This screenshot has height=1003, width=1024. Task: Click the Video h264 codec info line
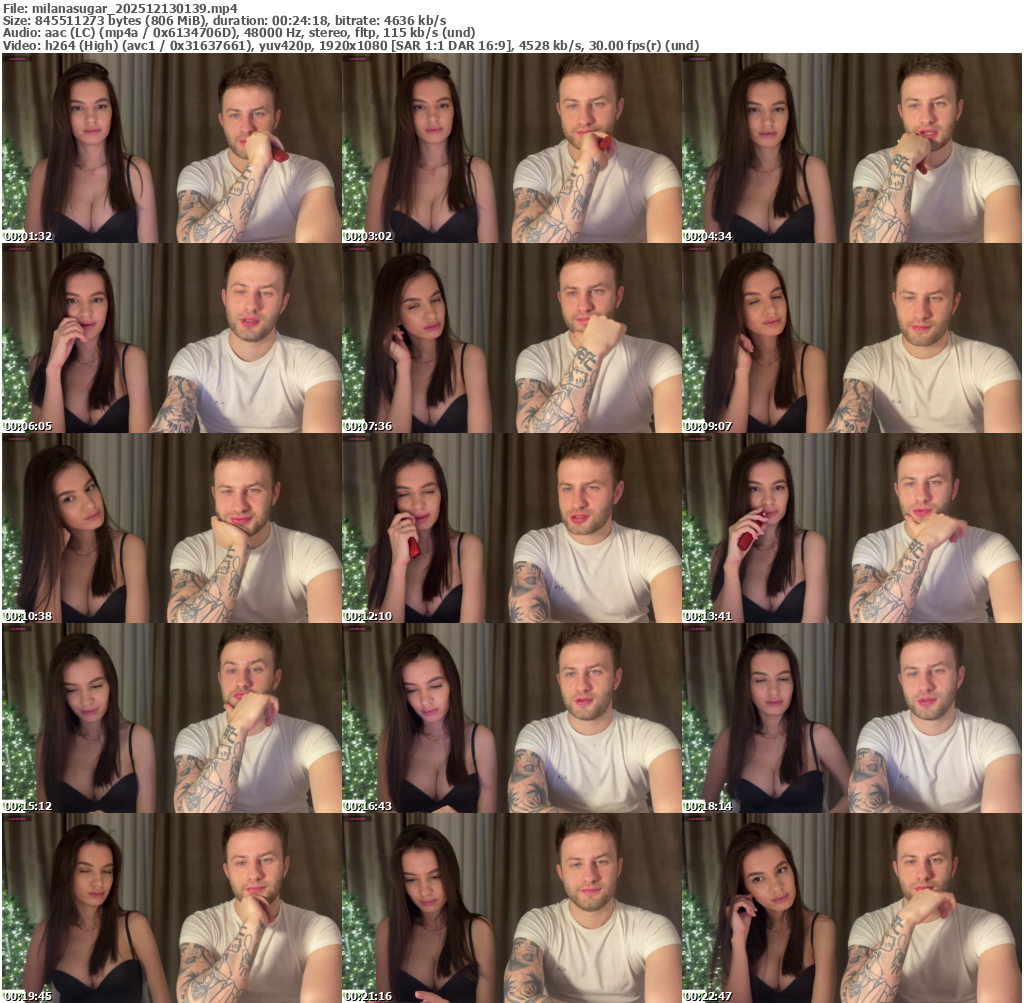[350, 46]
